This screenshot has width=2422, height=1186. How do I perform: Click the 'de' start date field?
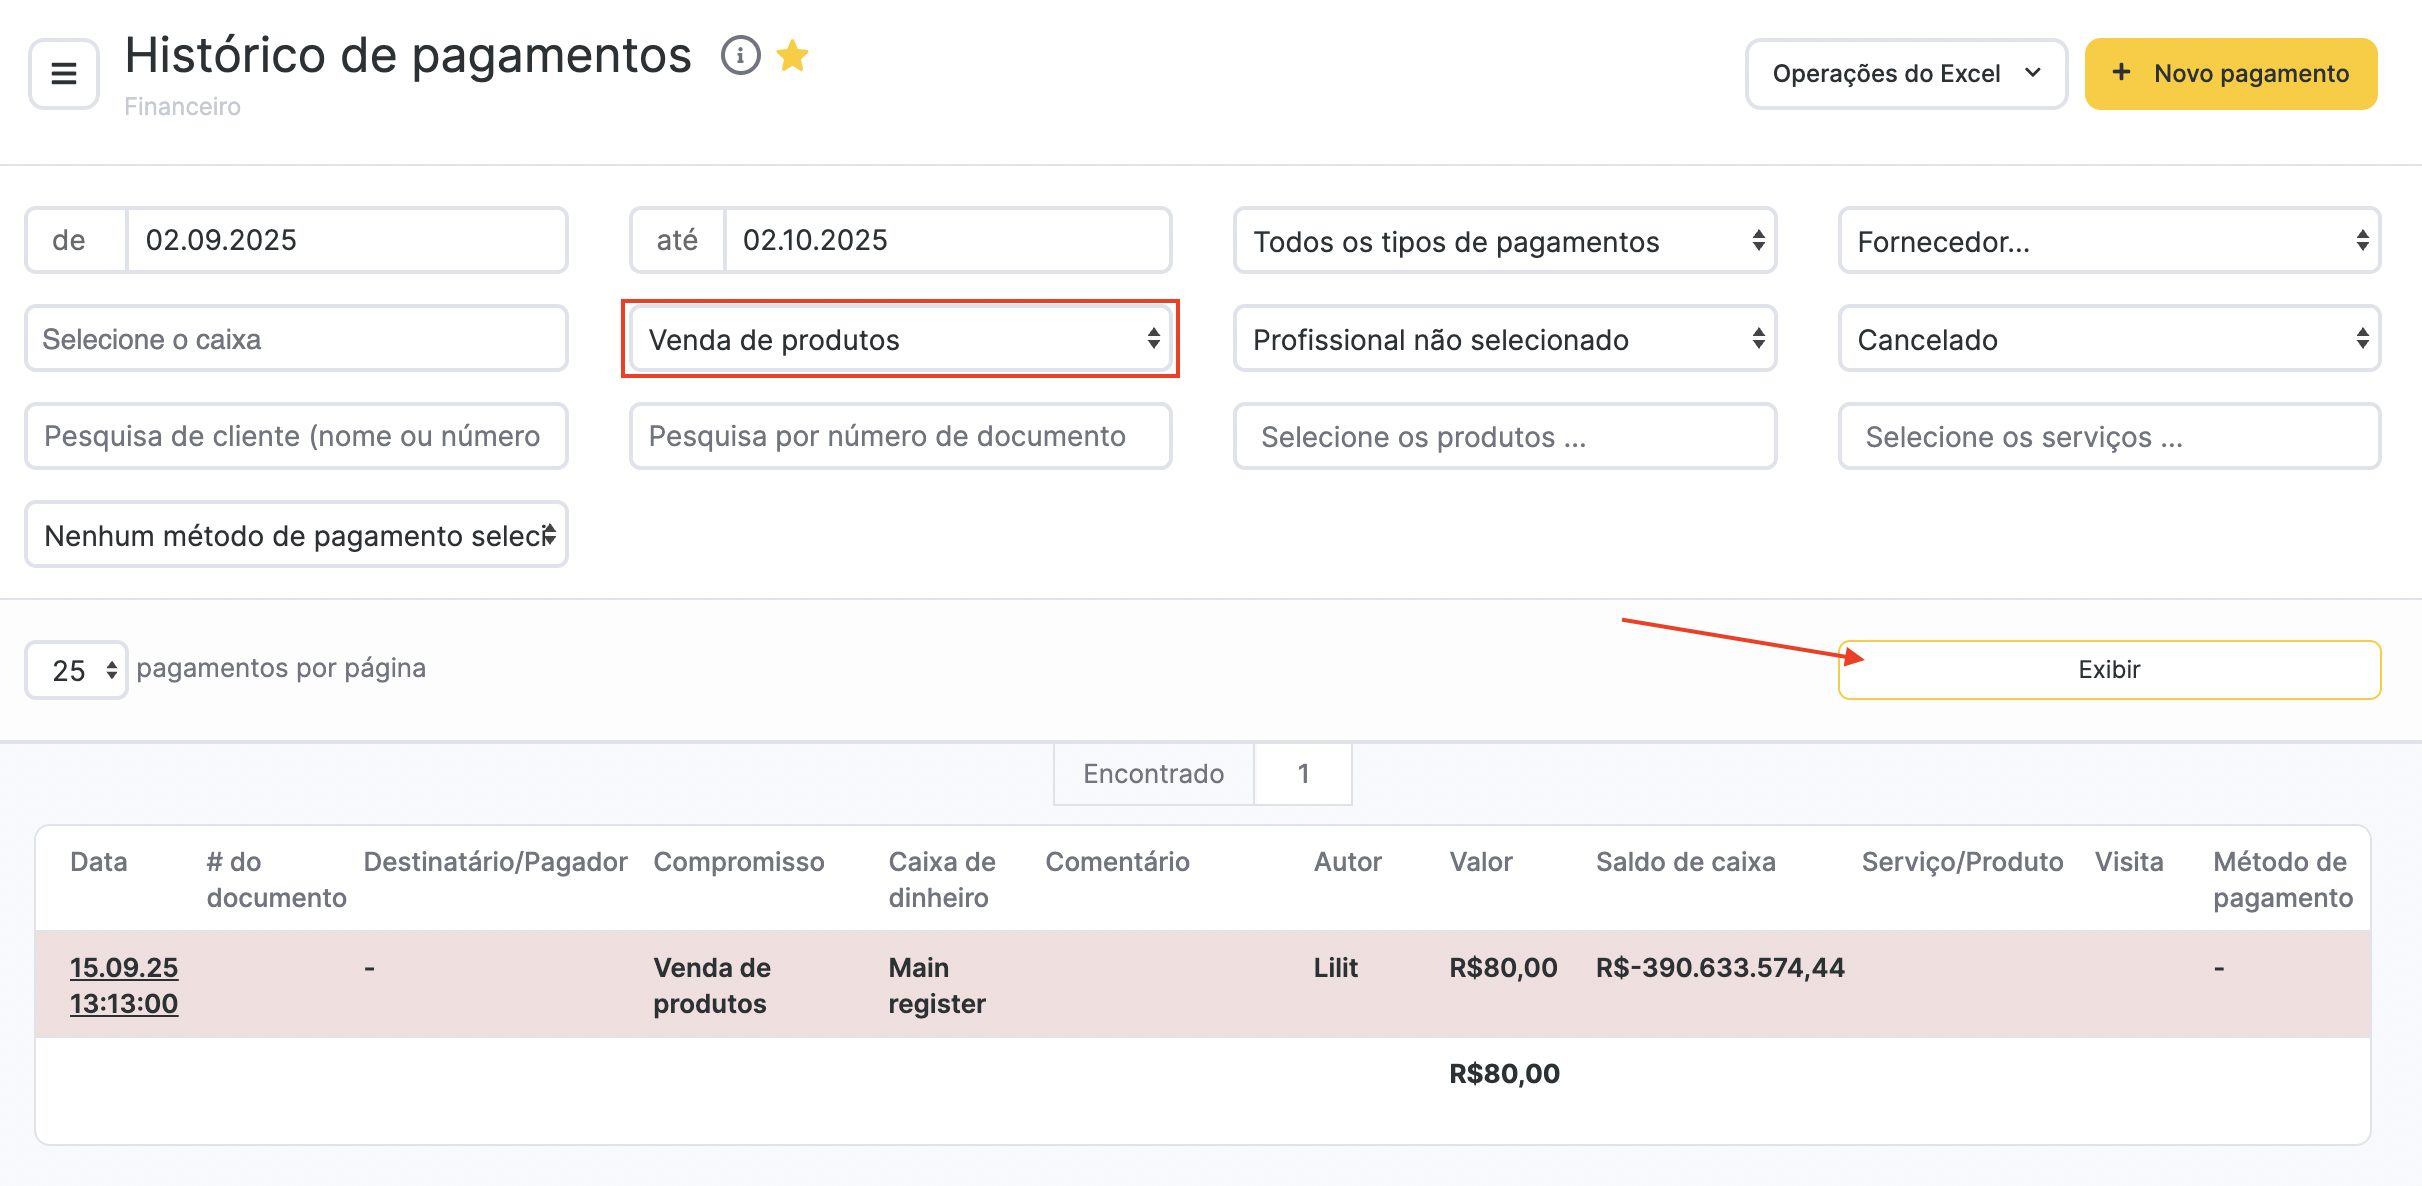click(x=345, y=240)
